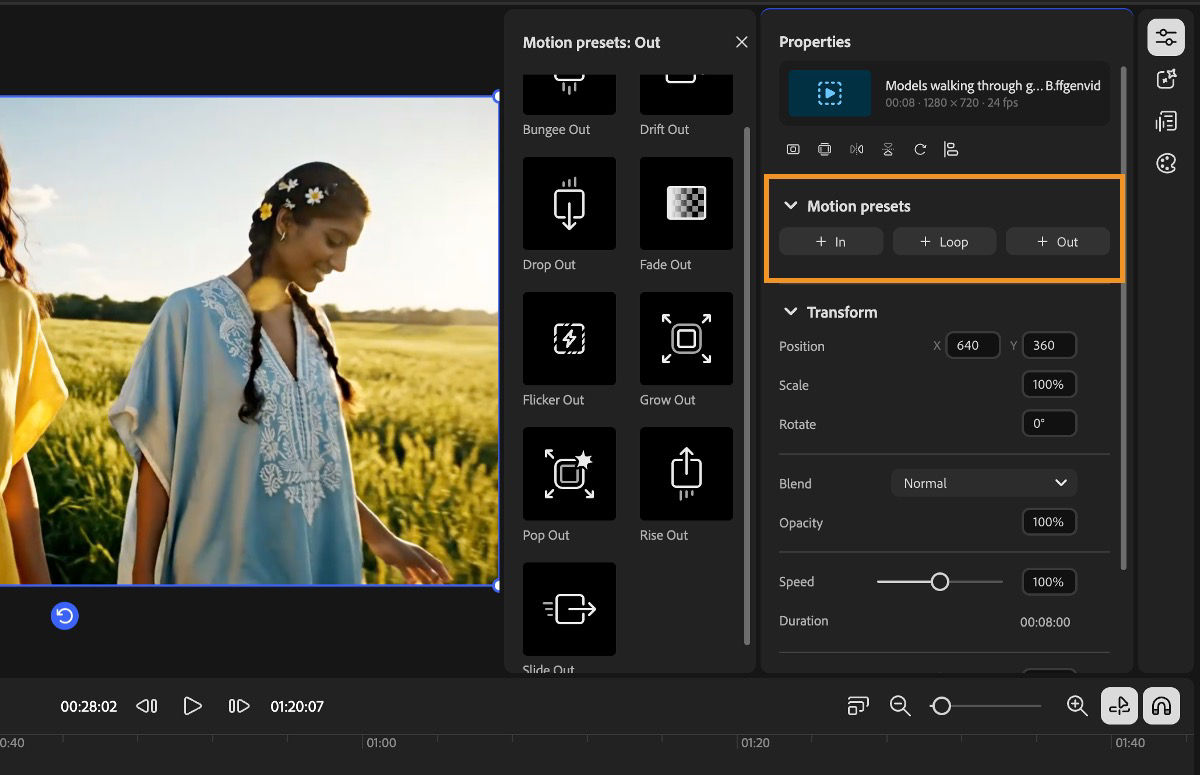The height and width of the screenshot is (775, 1200).
Task: Open the Blend mode dropdown
Action: pyautogui.click(x=984, y=483)
